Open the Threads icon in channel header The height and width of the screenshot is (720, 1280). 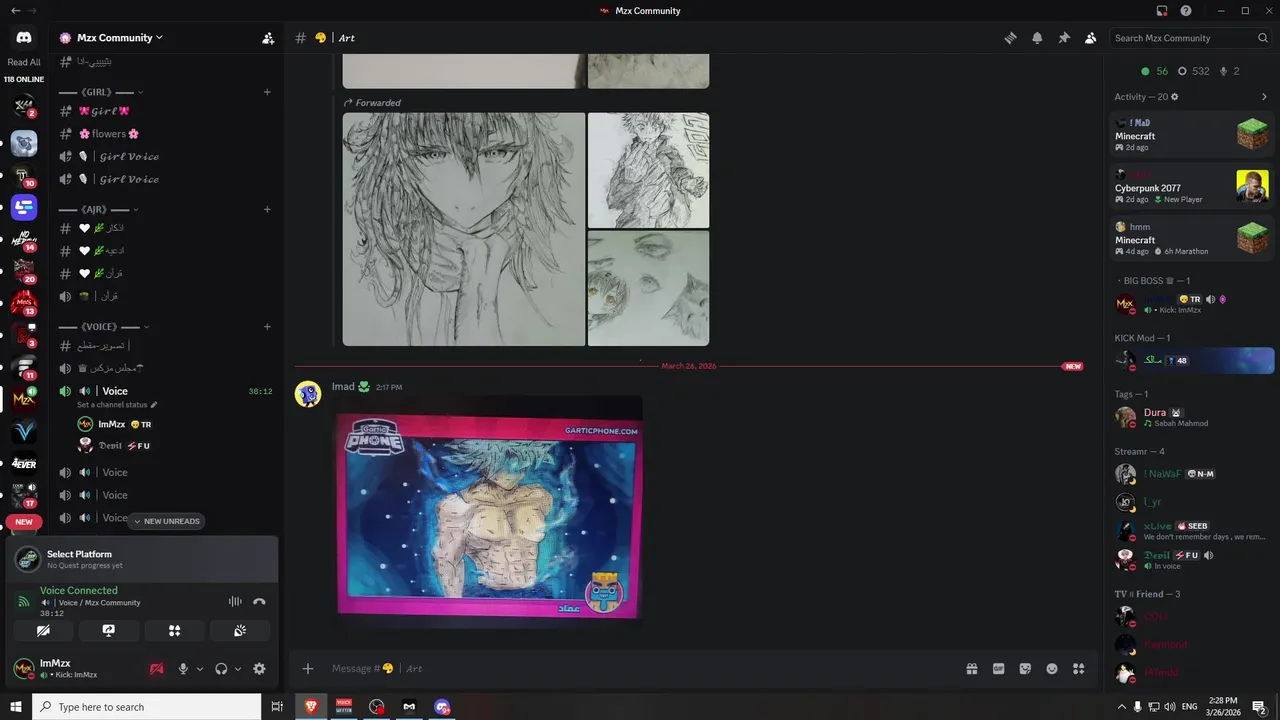point(1011,38)
